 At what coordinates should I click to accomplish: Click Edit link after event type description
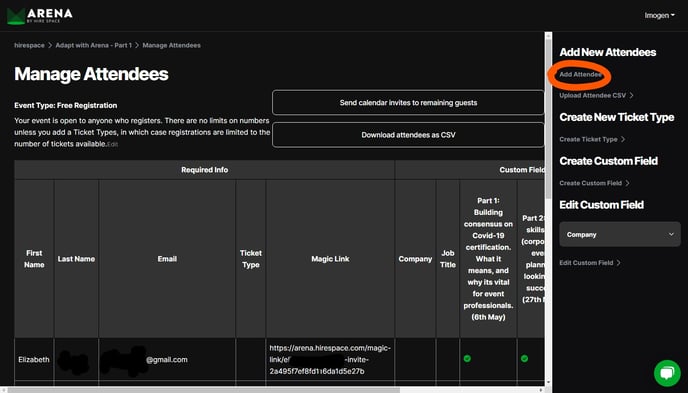click(x=113, y=144)
